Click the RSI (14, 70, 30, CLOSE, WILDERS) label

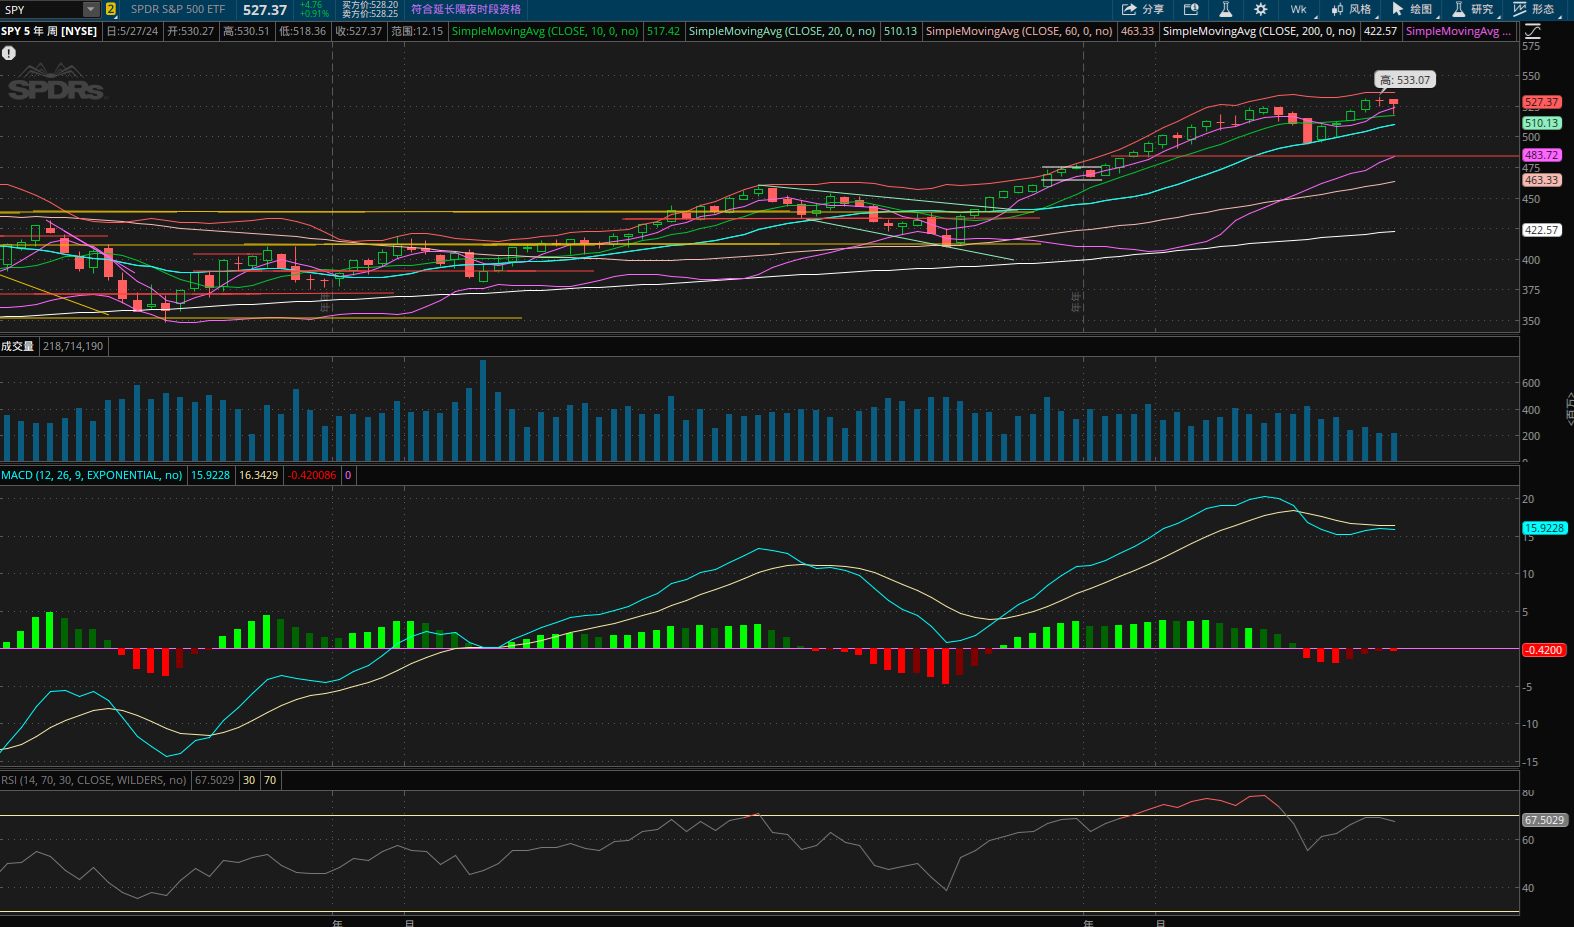click(x=94, y=780)
